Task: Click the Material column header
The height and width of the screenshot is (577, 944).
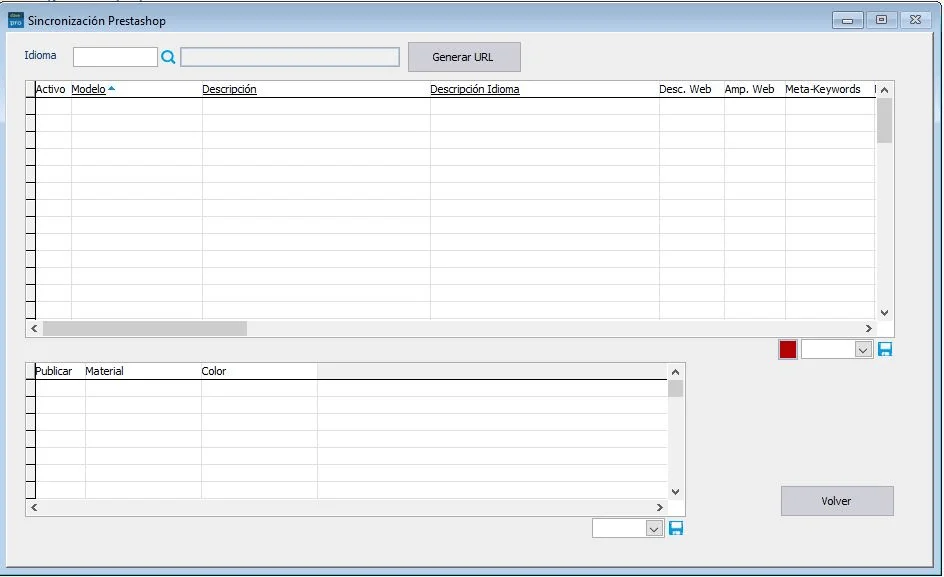Action: click(x=104, y=371)
